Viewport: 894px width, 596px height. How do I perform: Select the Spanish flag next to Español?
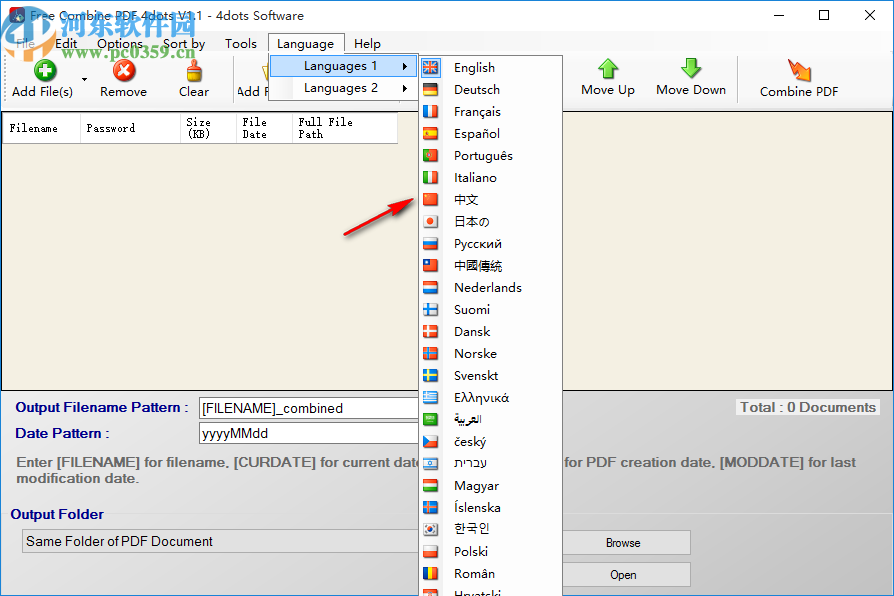pos(430,133)
